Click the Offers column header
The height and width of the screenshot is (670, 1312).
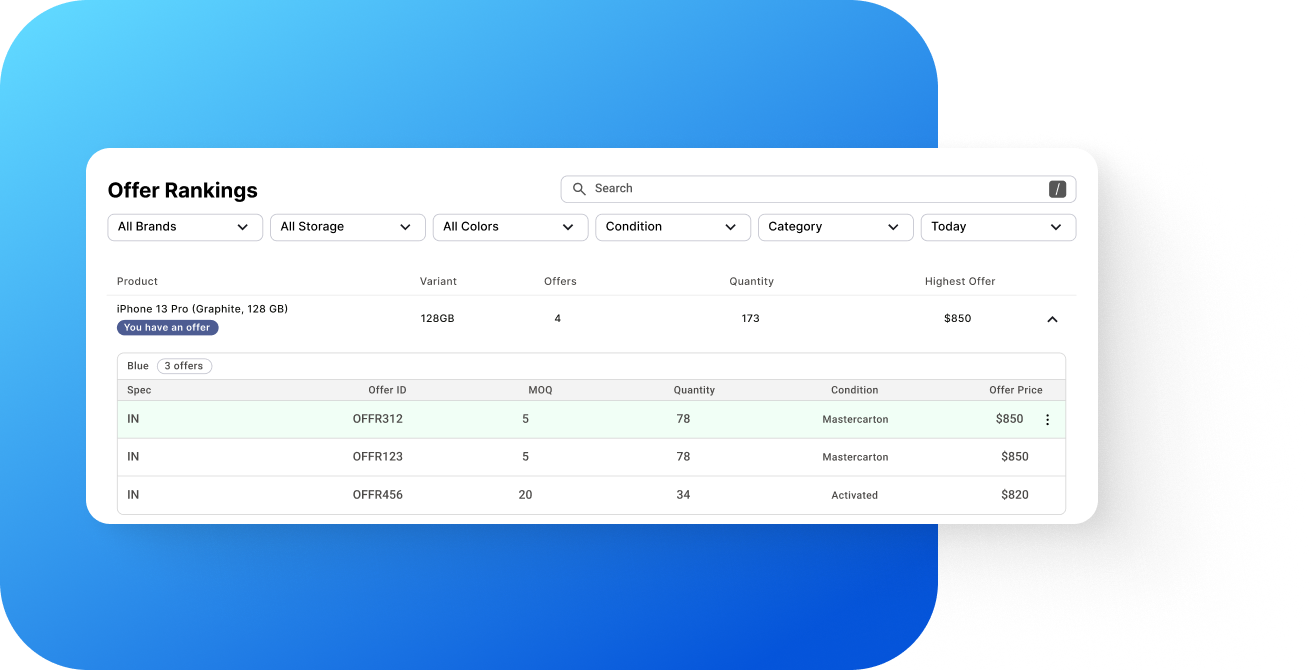(560, 282)
